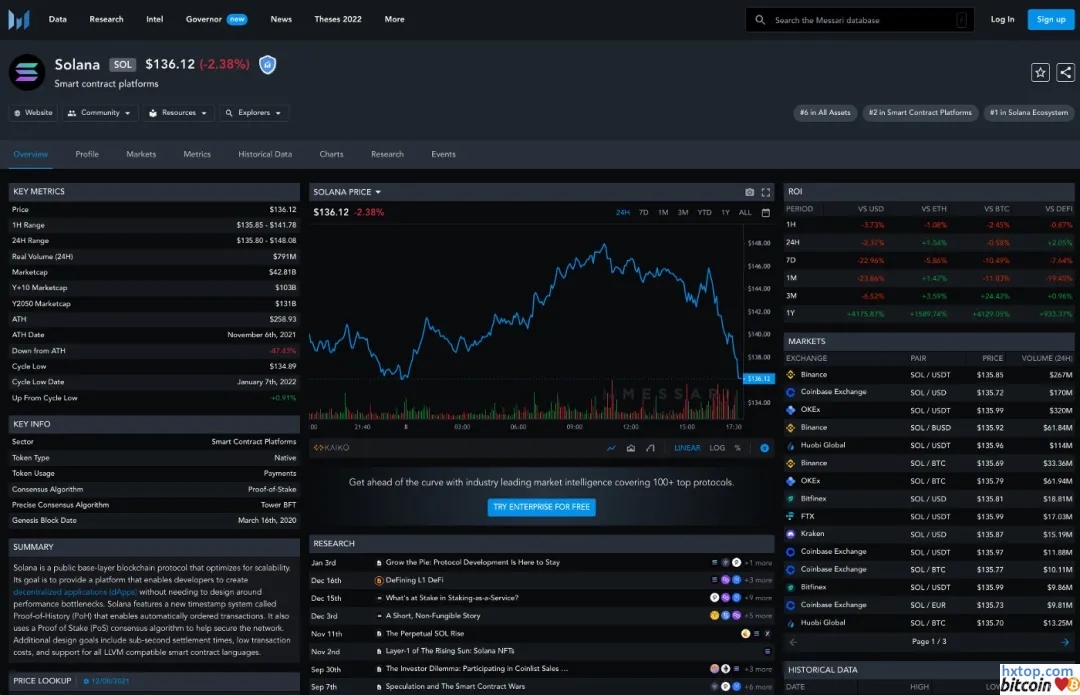Image resolution: width=1080 pixels, height=695 pixels.
Task: Open the chart calendar date picker
Action: pyautogui.click(x=766, y=212)
